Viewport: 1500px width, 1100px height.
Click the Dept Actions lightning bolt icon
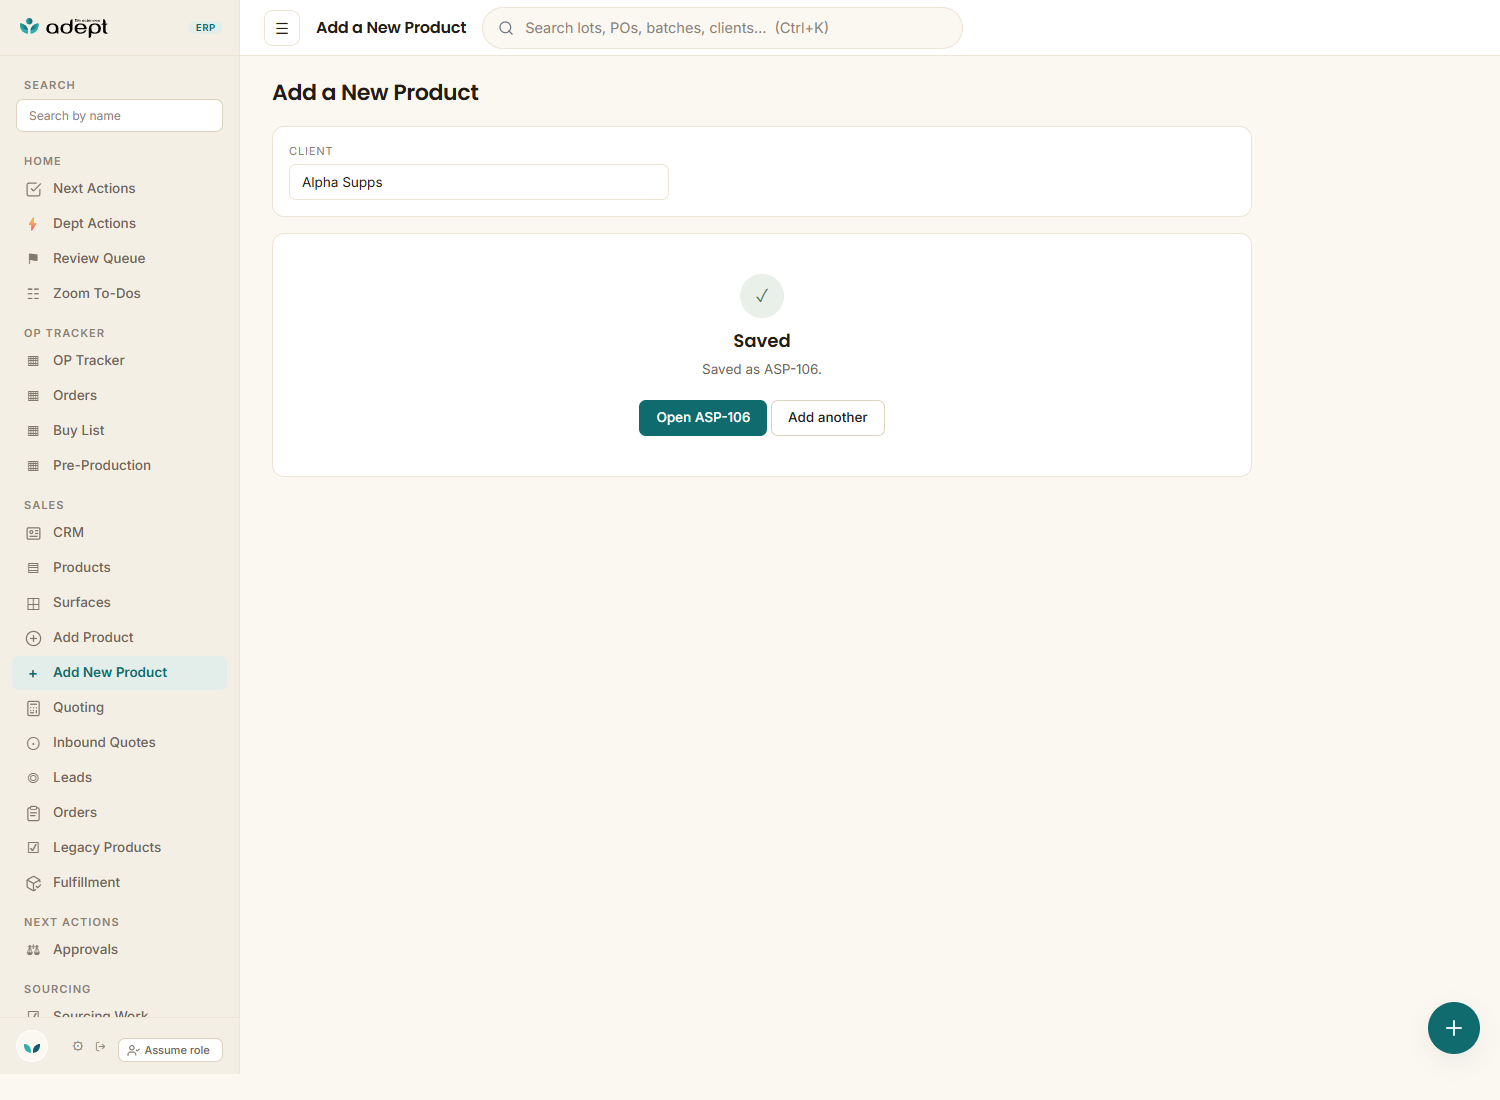[x=33, y=224]
